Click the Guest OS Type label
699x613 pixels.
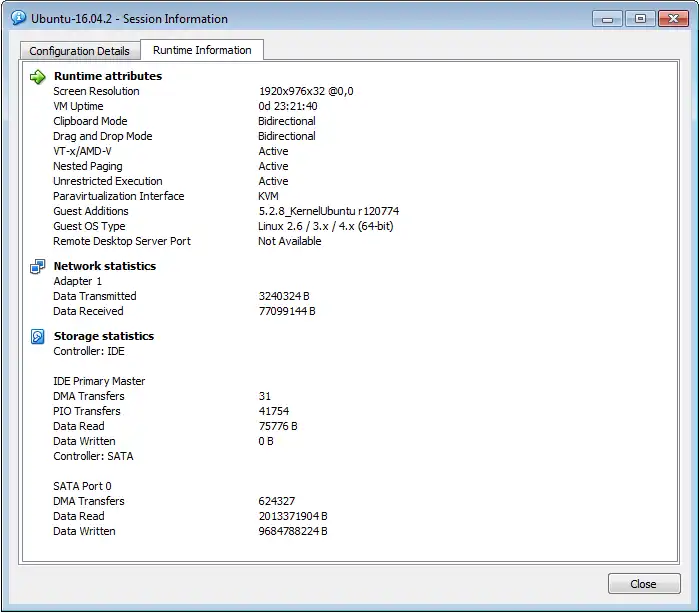pyautogui.click(x=89, y=226)
